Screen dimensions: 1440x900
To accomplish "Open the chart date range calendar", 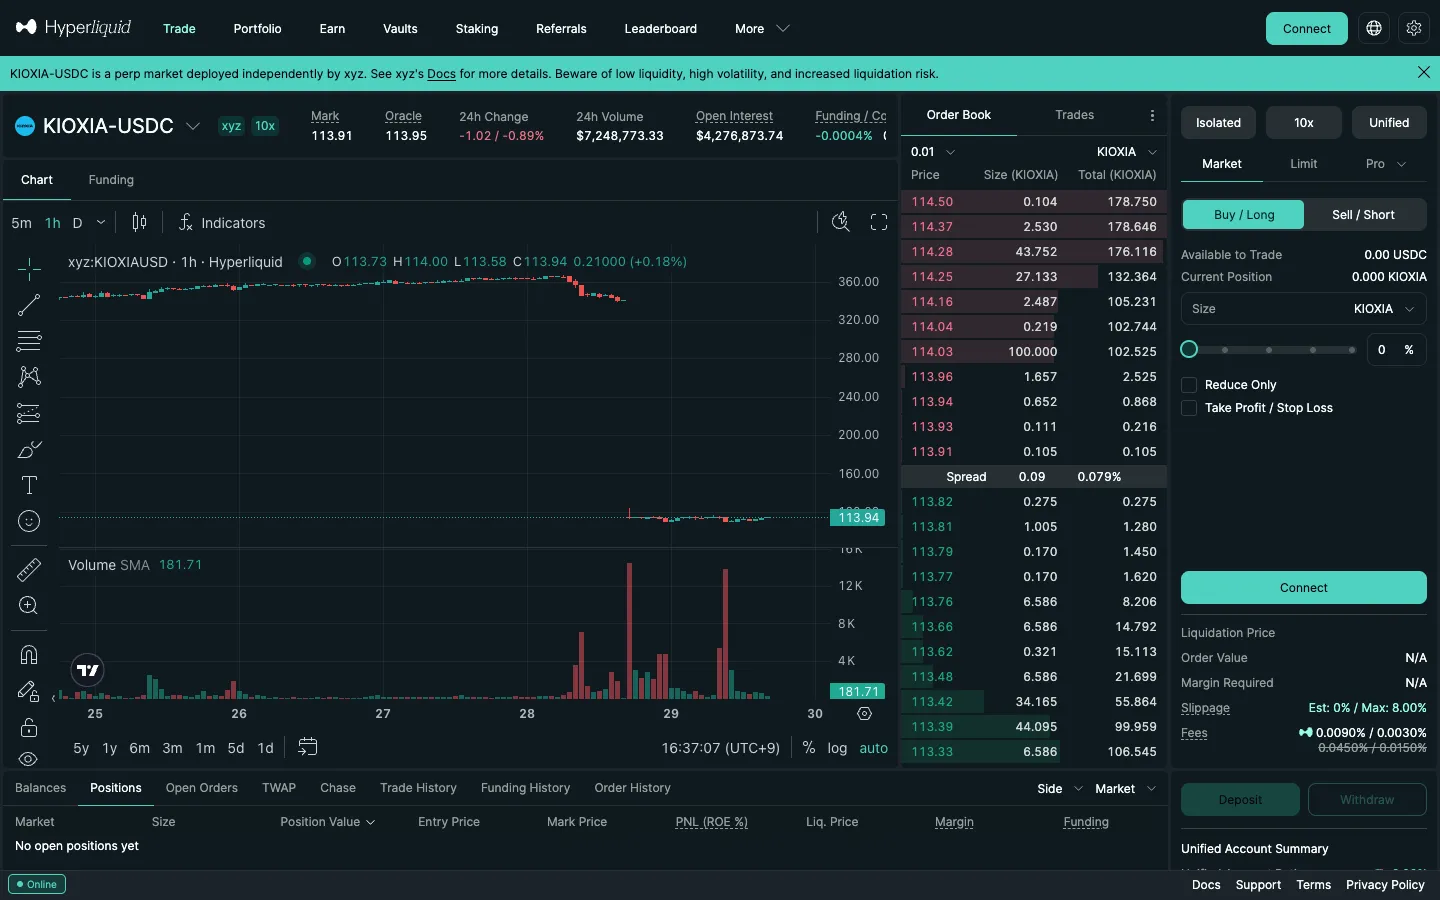I will [308, 747].
